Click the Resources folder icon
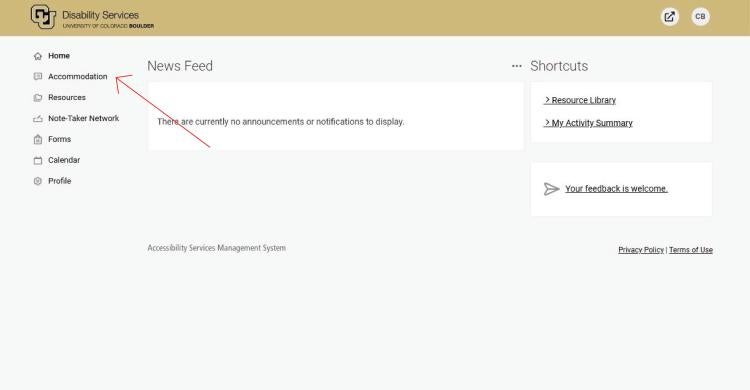The image size is (750, 390). [x=38, y=98]
